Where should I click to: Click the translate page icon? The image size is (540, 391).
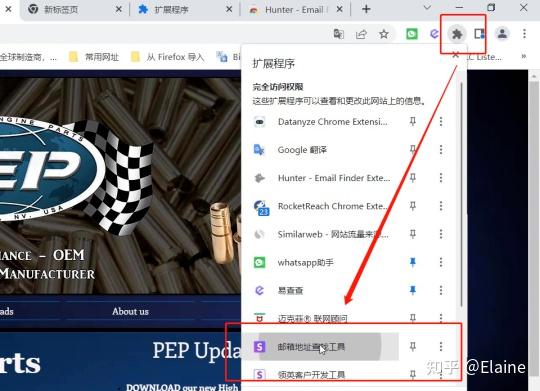[339, 34]
